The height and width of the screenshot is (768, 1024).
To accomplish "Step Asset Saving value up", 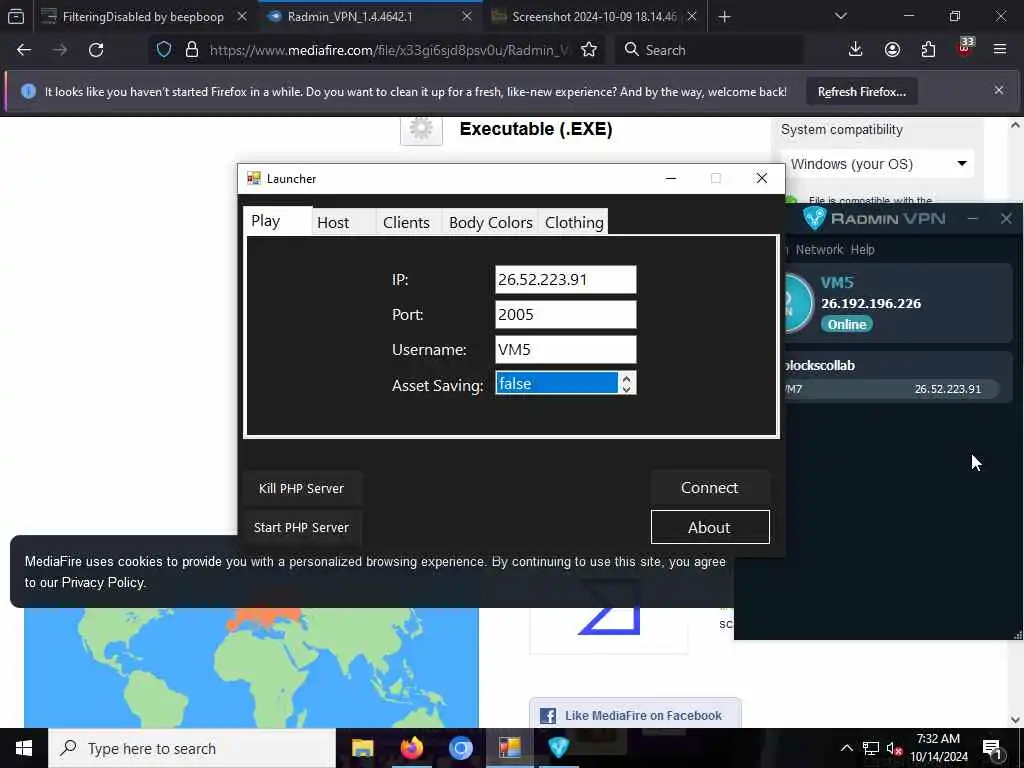I will click(x=626, y=378).
